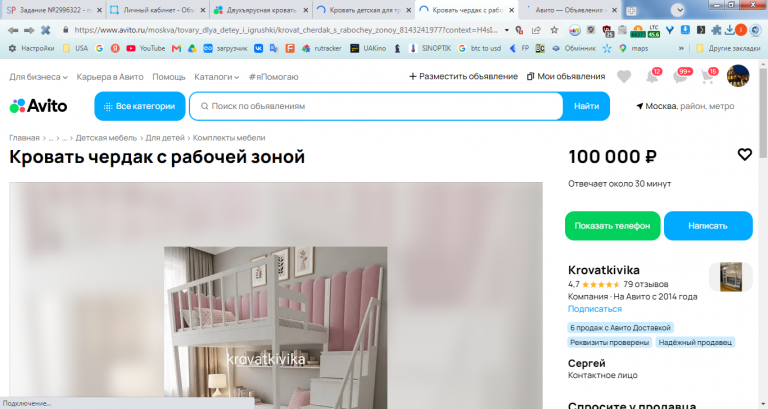The width and height of the screenshot is (768, 409).
Task: Open Avito favorites heart in the header
Action: coord(624,77)
